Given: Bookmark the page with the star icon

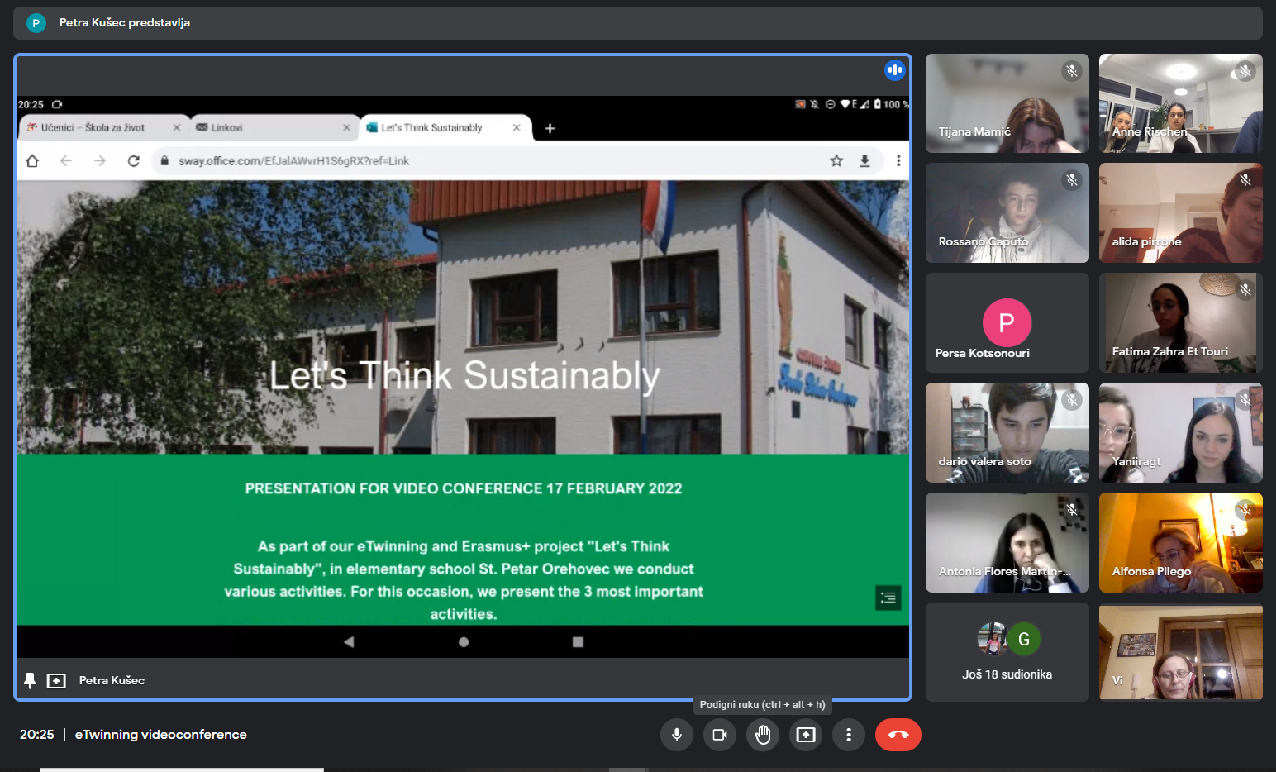Looking at the screenshot, I should click(836, 161).
